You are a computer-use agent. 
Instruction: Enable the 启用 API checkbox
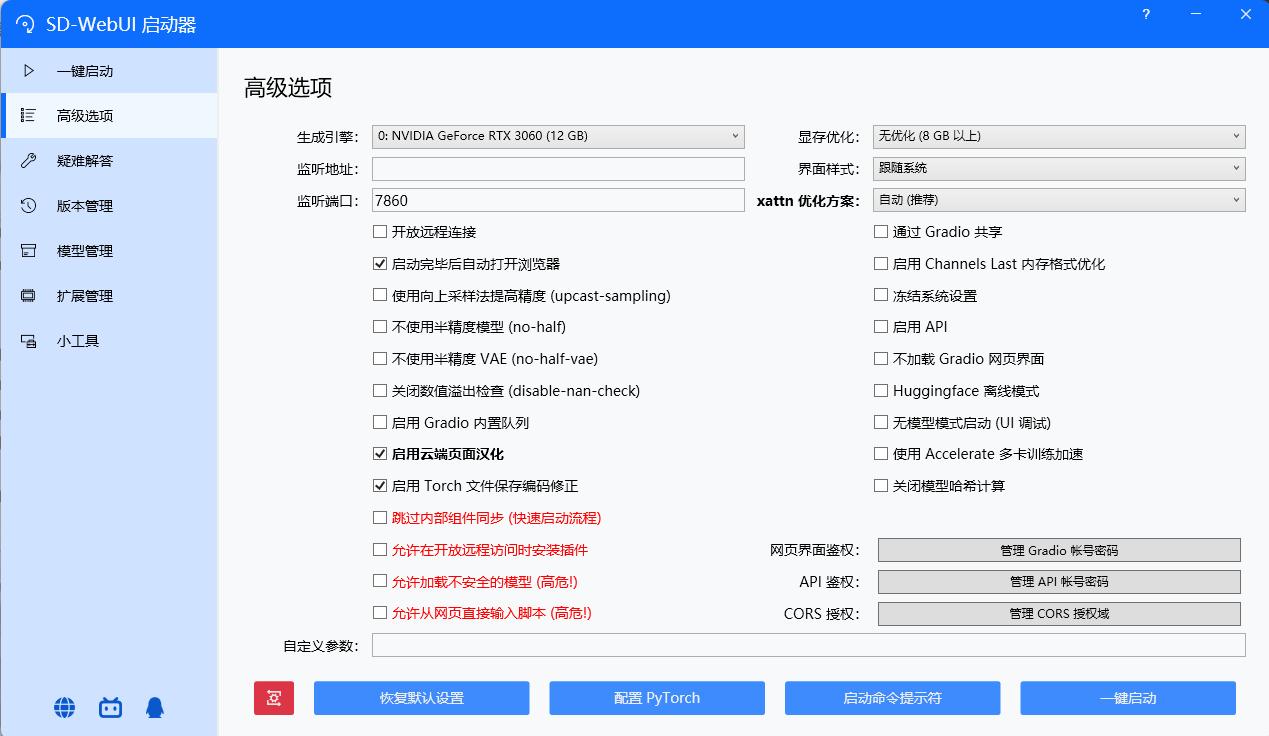pyautogui.click(x=879, y=327)
